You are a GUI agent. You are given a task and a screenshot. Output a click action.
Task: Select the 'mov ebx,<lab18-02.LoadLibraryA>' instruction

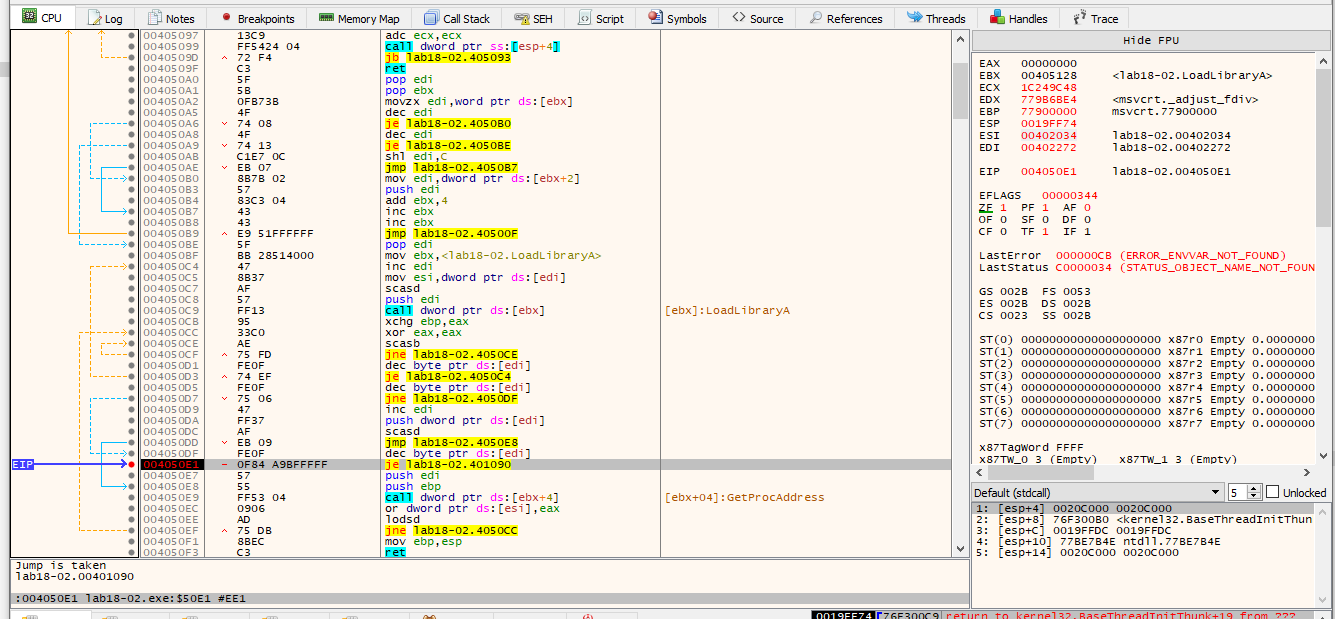coord(493,255)
